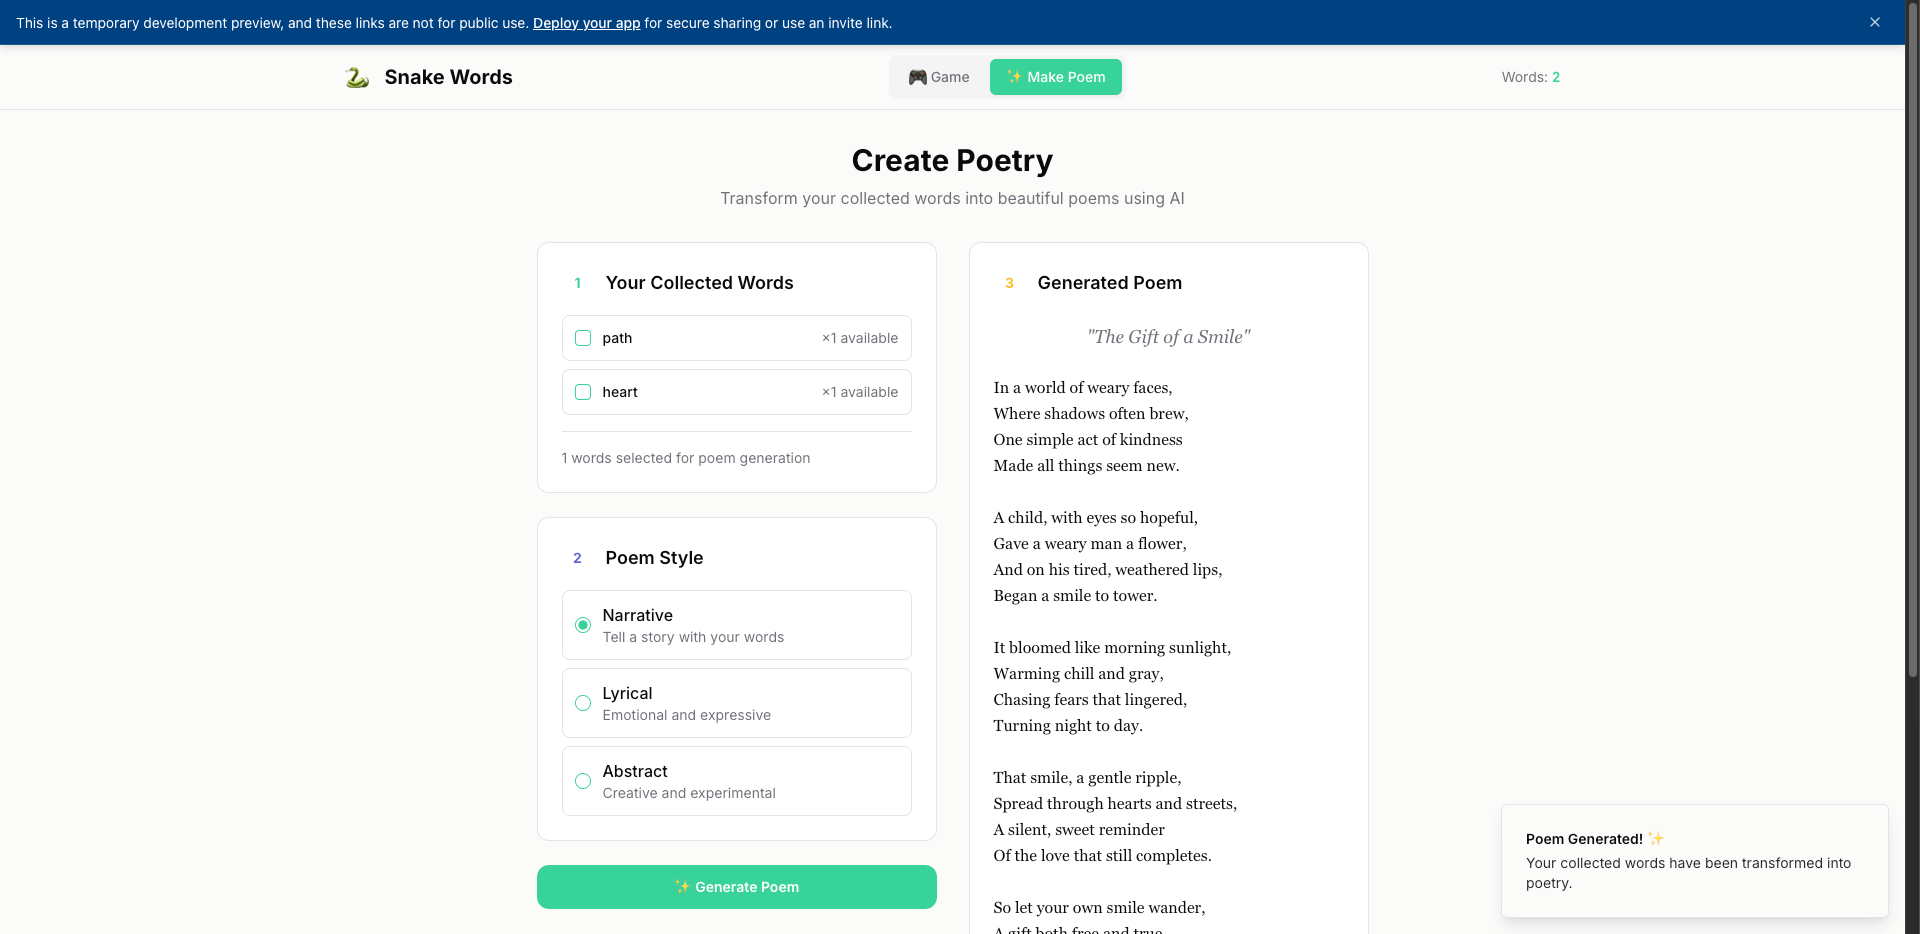Choose the Abstract poem style
This screenshot has height=934, width=1920.
pyautogui.click(x=583, y=781)
